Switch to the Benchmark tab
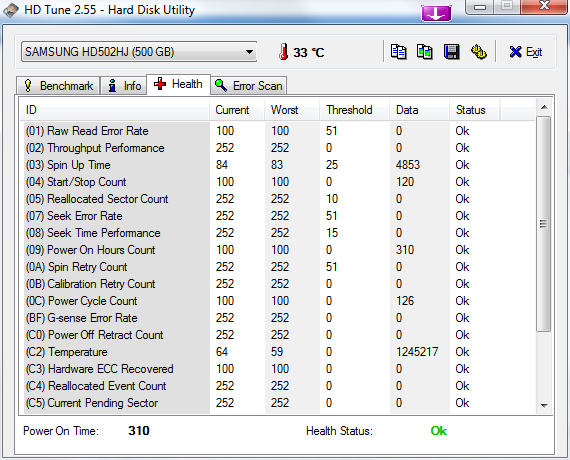This screenshot has width=570, height=460. coord(58,86)
